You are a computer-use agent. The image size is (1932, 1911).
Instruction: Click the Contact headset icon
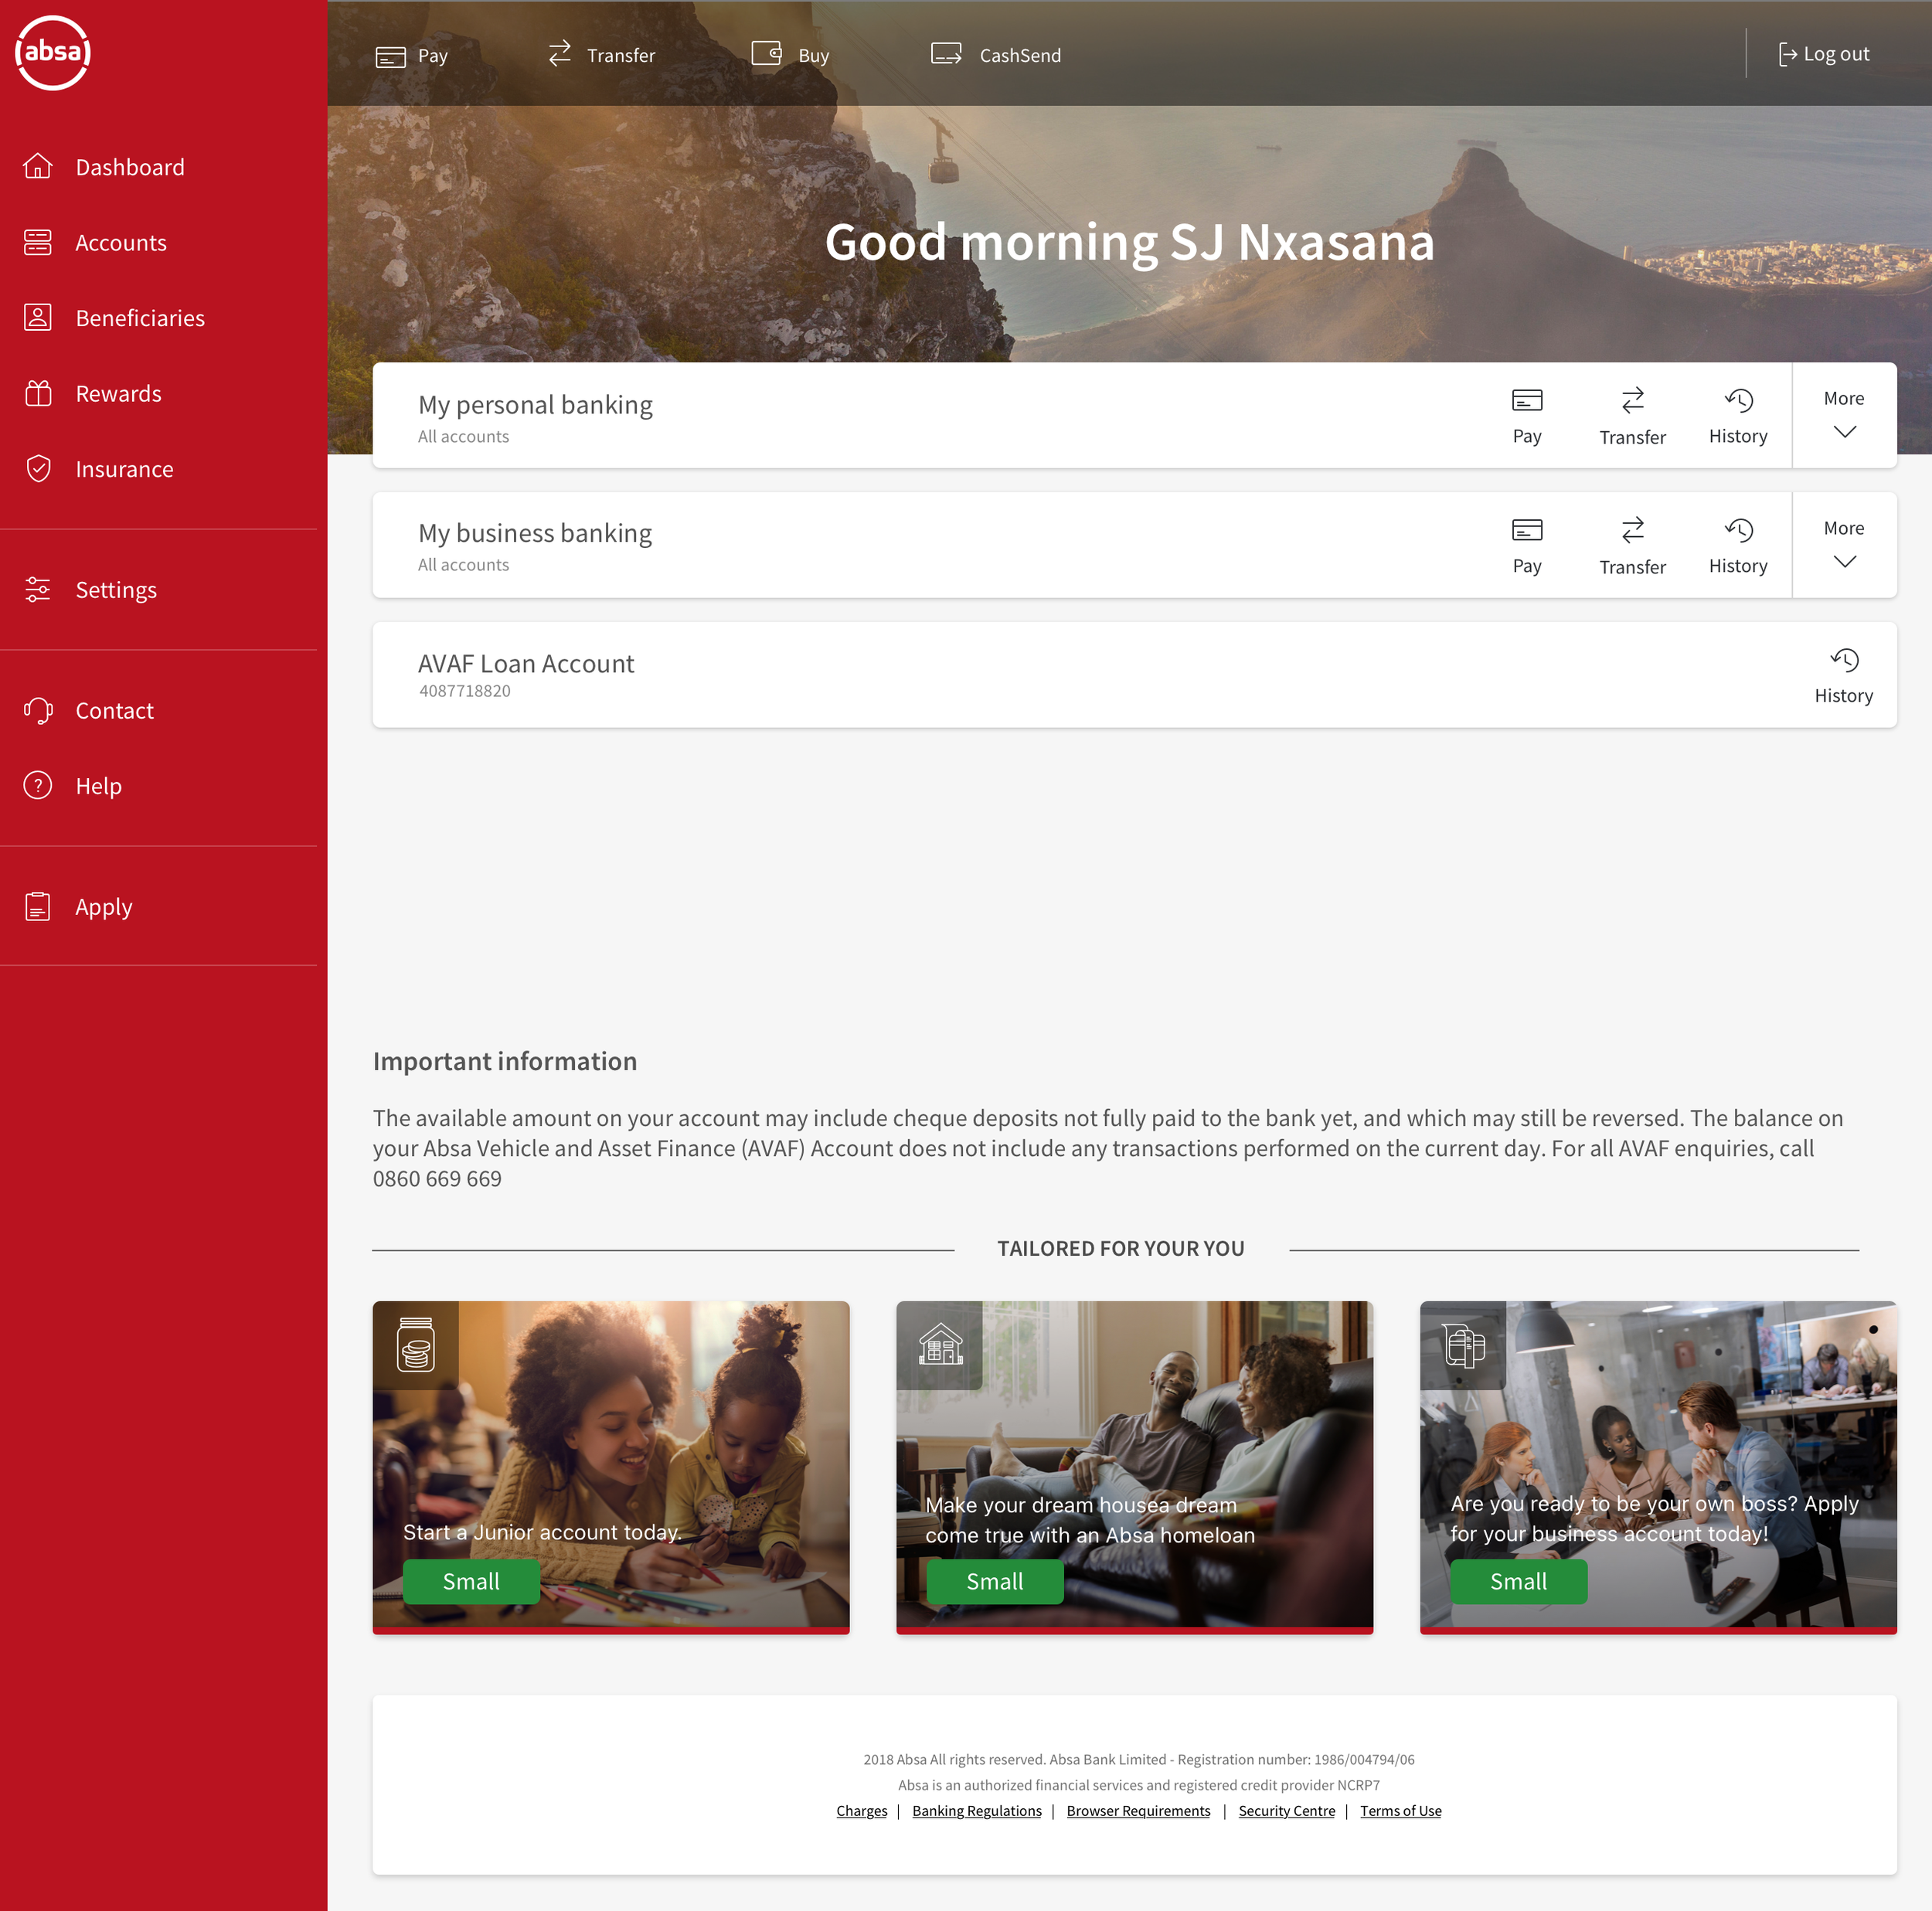pos(38,710)
